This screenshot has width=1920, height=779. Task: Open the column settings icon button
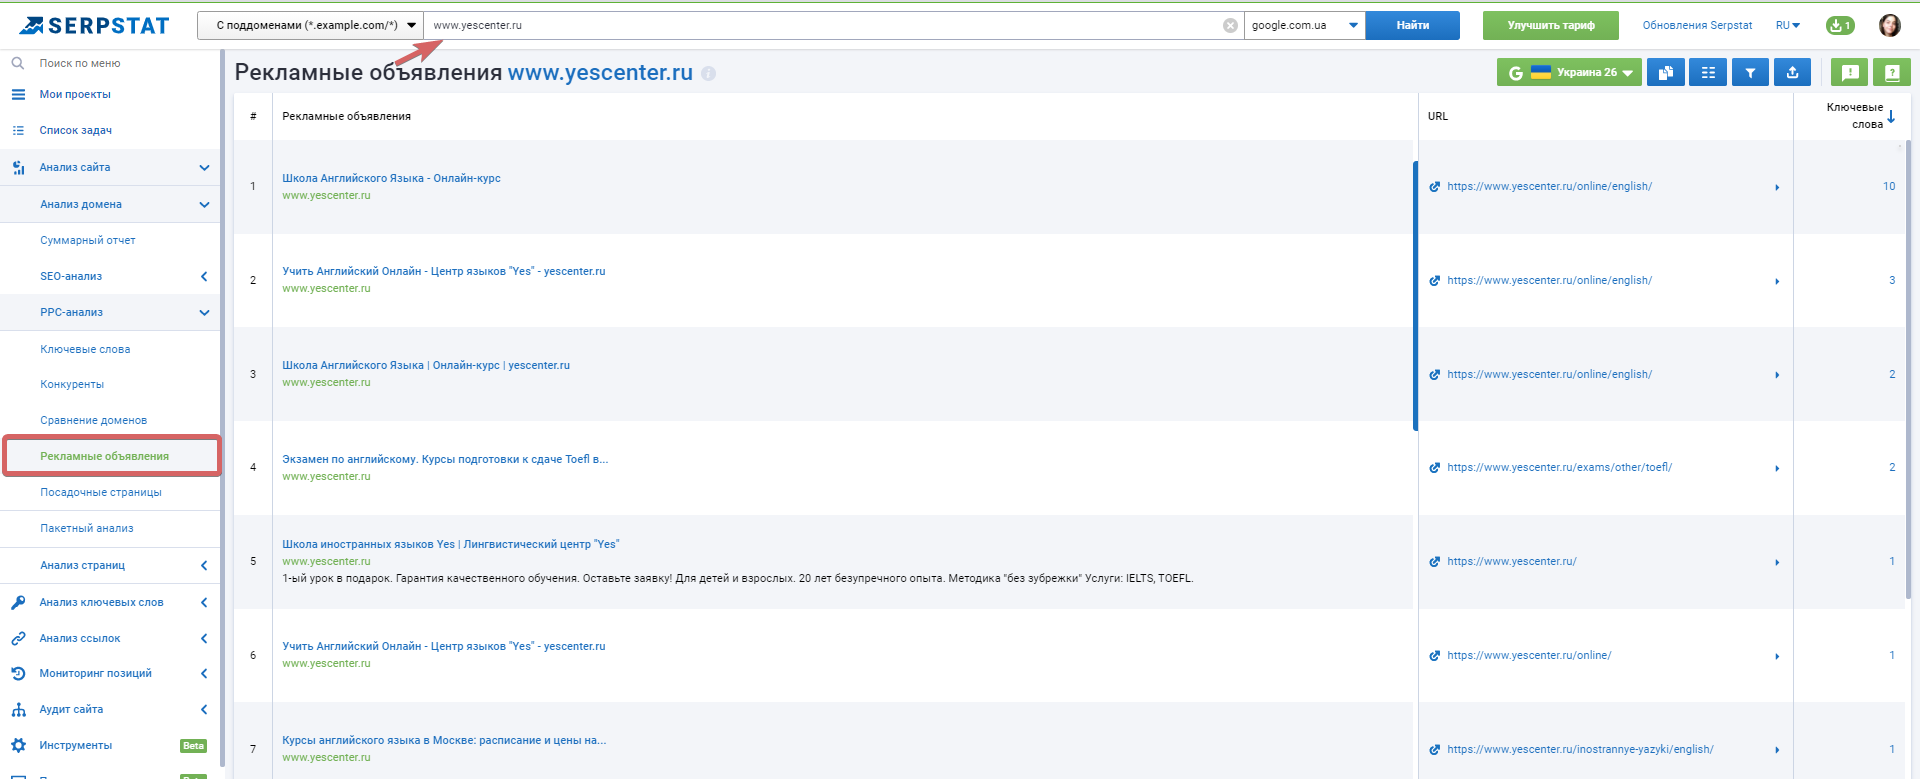(1707, 72)
